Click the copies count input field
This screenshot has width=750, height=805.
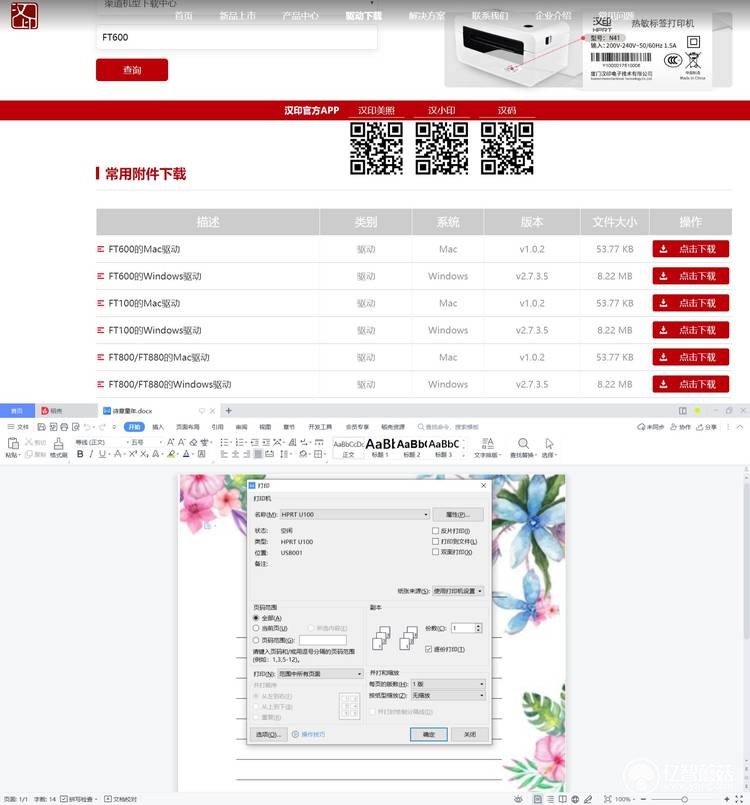point(463,628)
